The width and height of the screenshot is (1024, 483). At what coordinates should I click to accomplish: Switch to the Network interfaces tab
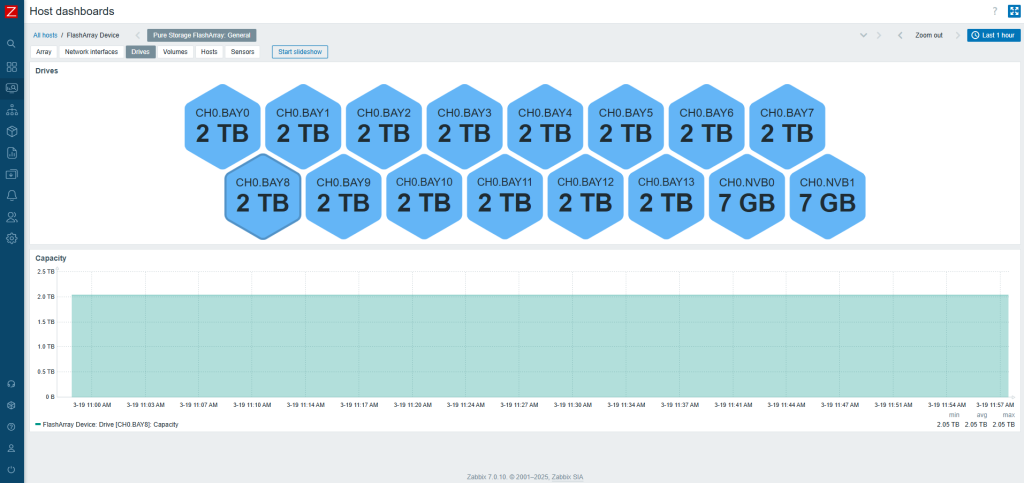point(91,52)
